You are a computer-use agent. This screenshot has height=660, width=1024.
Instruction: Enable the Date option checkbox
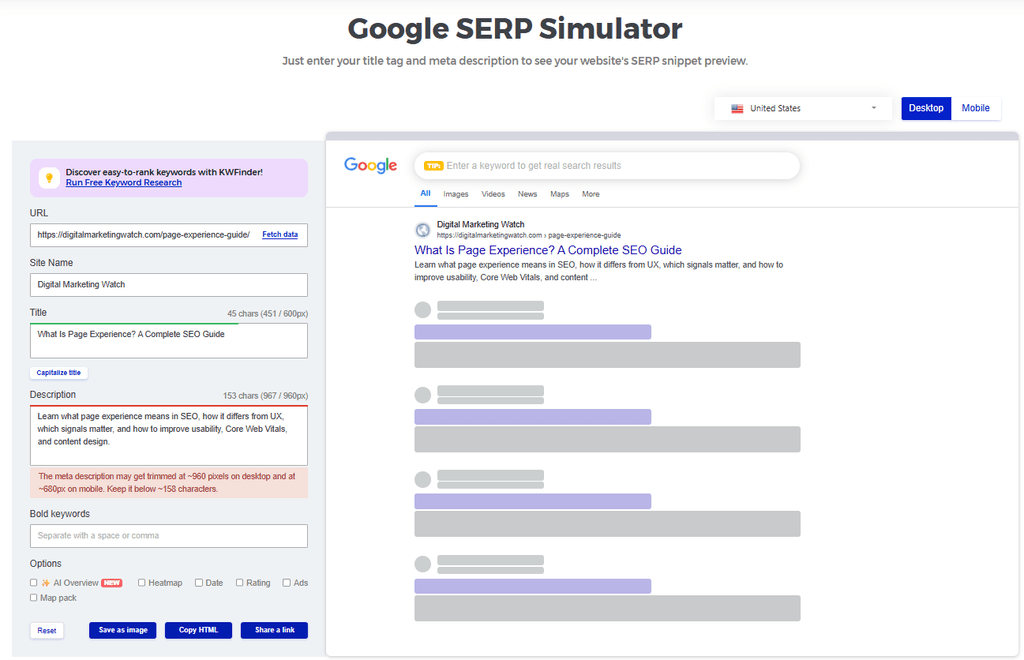coord(199,582)
